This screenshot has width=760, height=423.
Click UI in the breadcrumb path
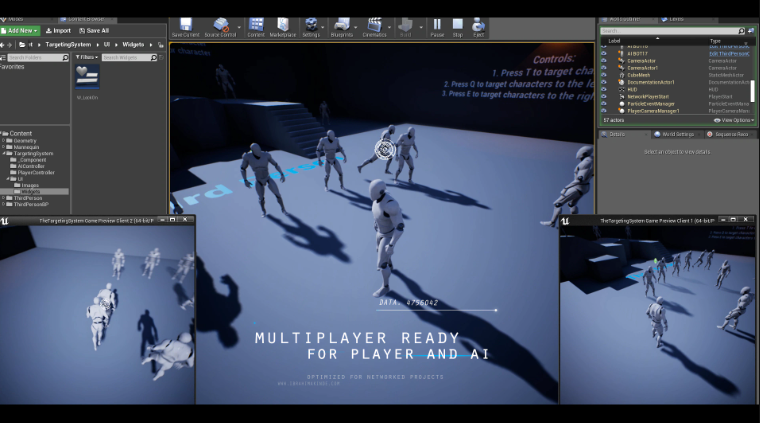pyautogui.click(x=107, y=45)
